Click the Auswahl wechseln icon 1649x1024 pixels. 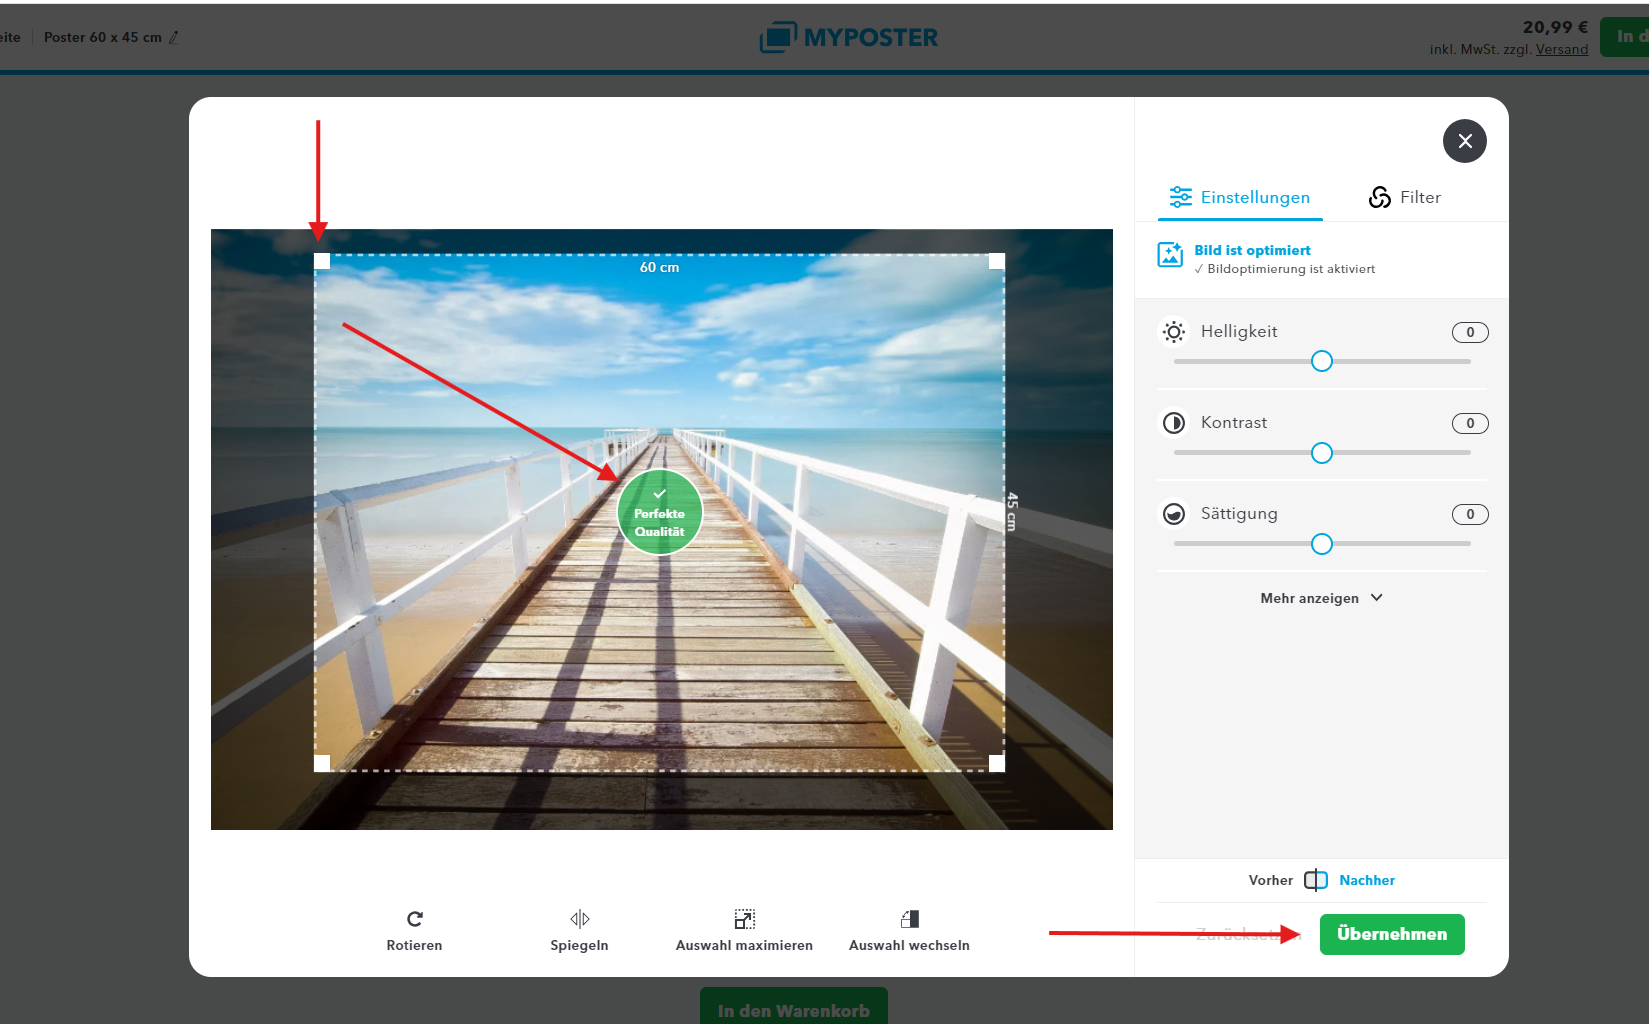[x=910, y=918]
